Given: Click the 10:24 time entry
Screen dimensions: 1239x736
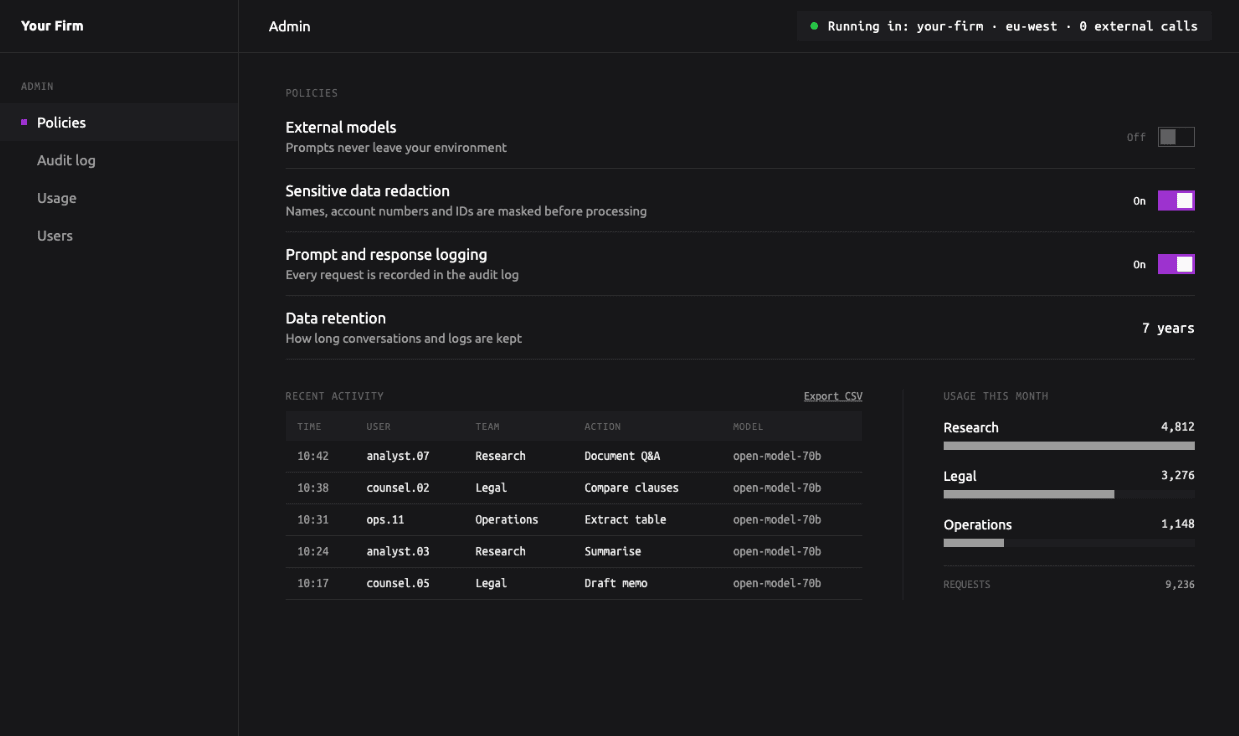Looking at the screenshot, I should [313, 551].
